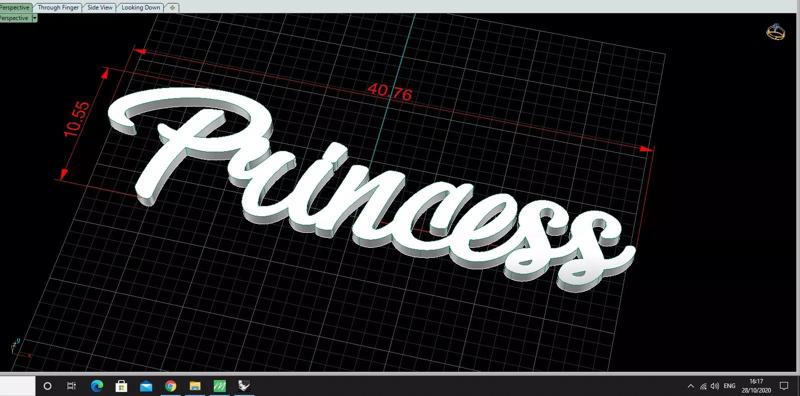Select the Looking Down viewport tab
Image resolution: width=800 pixels, height=396 pixels.
(141, 8)
